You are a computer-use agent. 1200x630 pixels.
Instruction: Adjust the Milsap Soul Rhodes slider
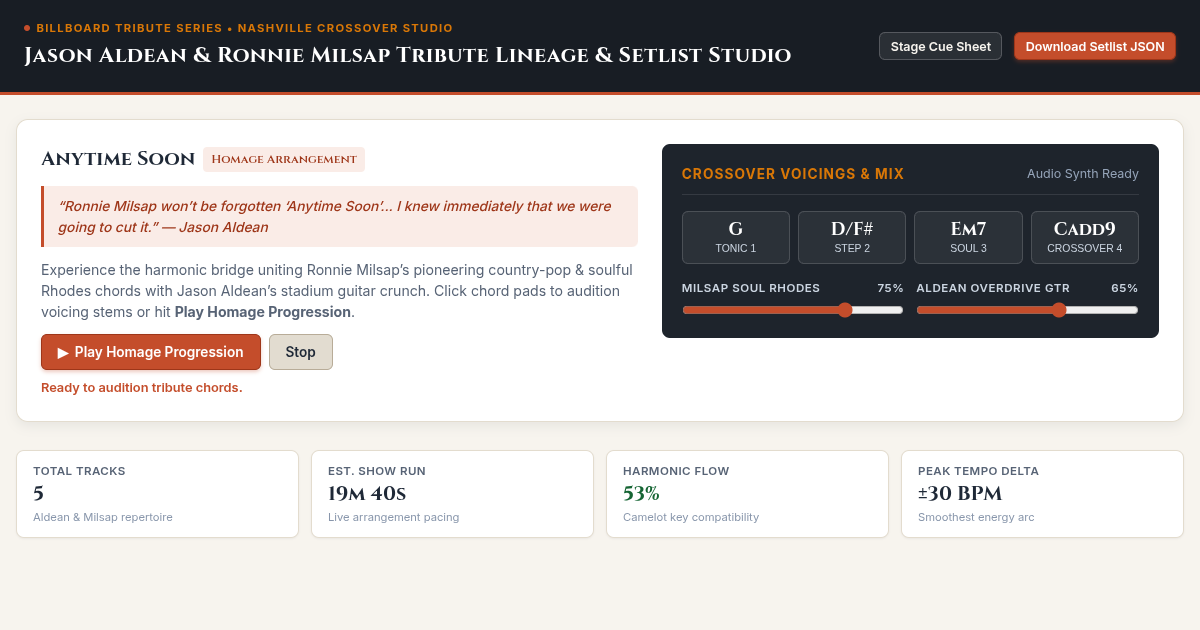click(793, 310)
